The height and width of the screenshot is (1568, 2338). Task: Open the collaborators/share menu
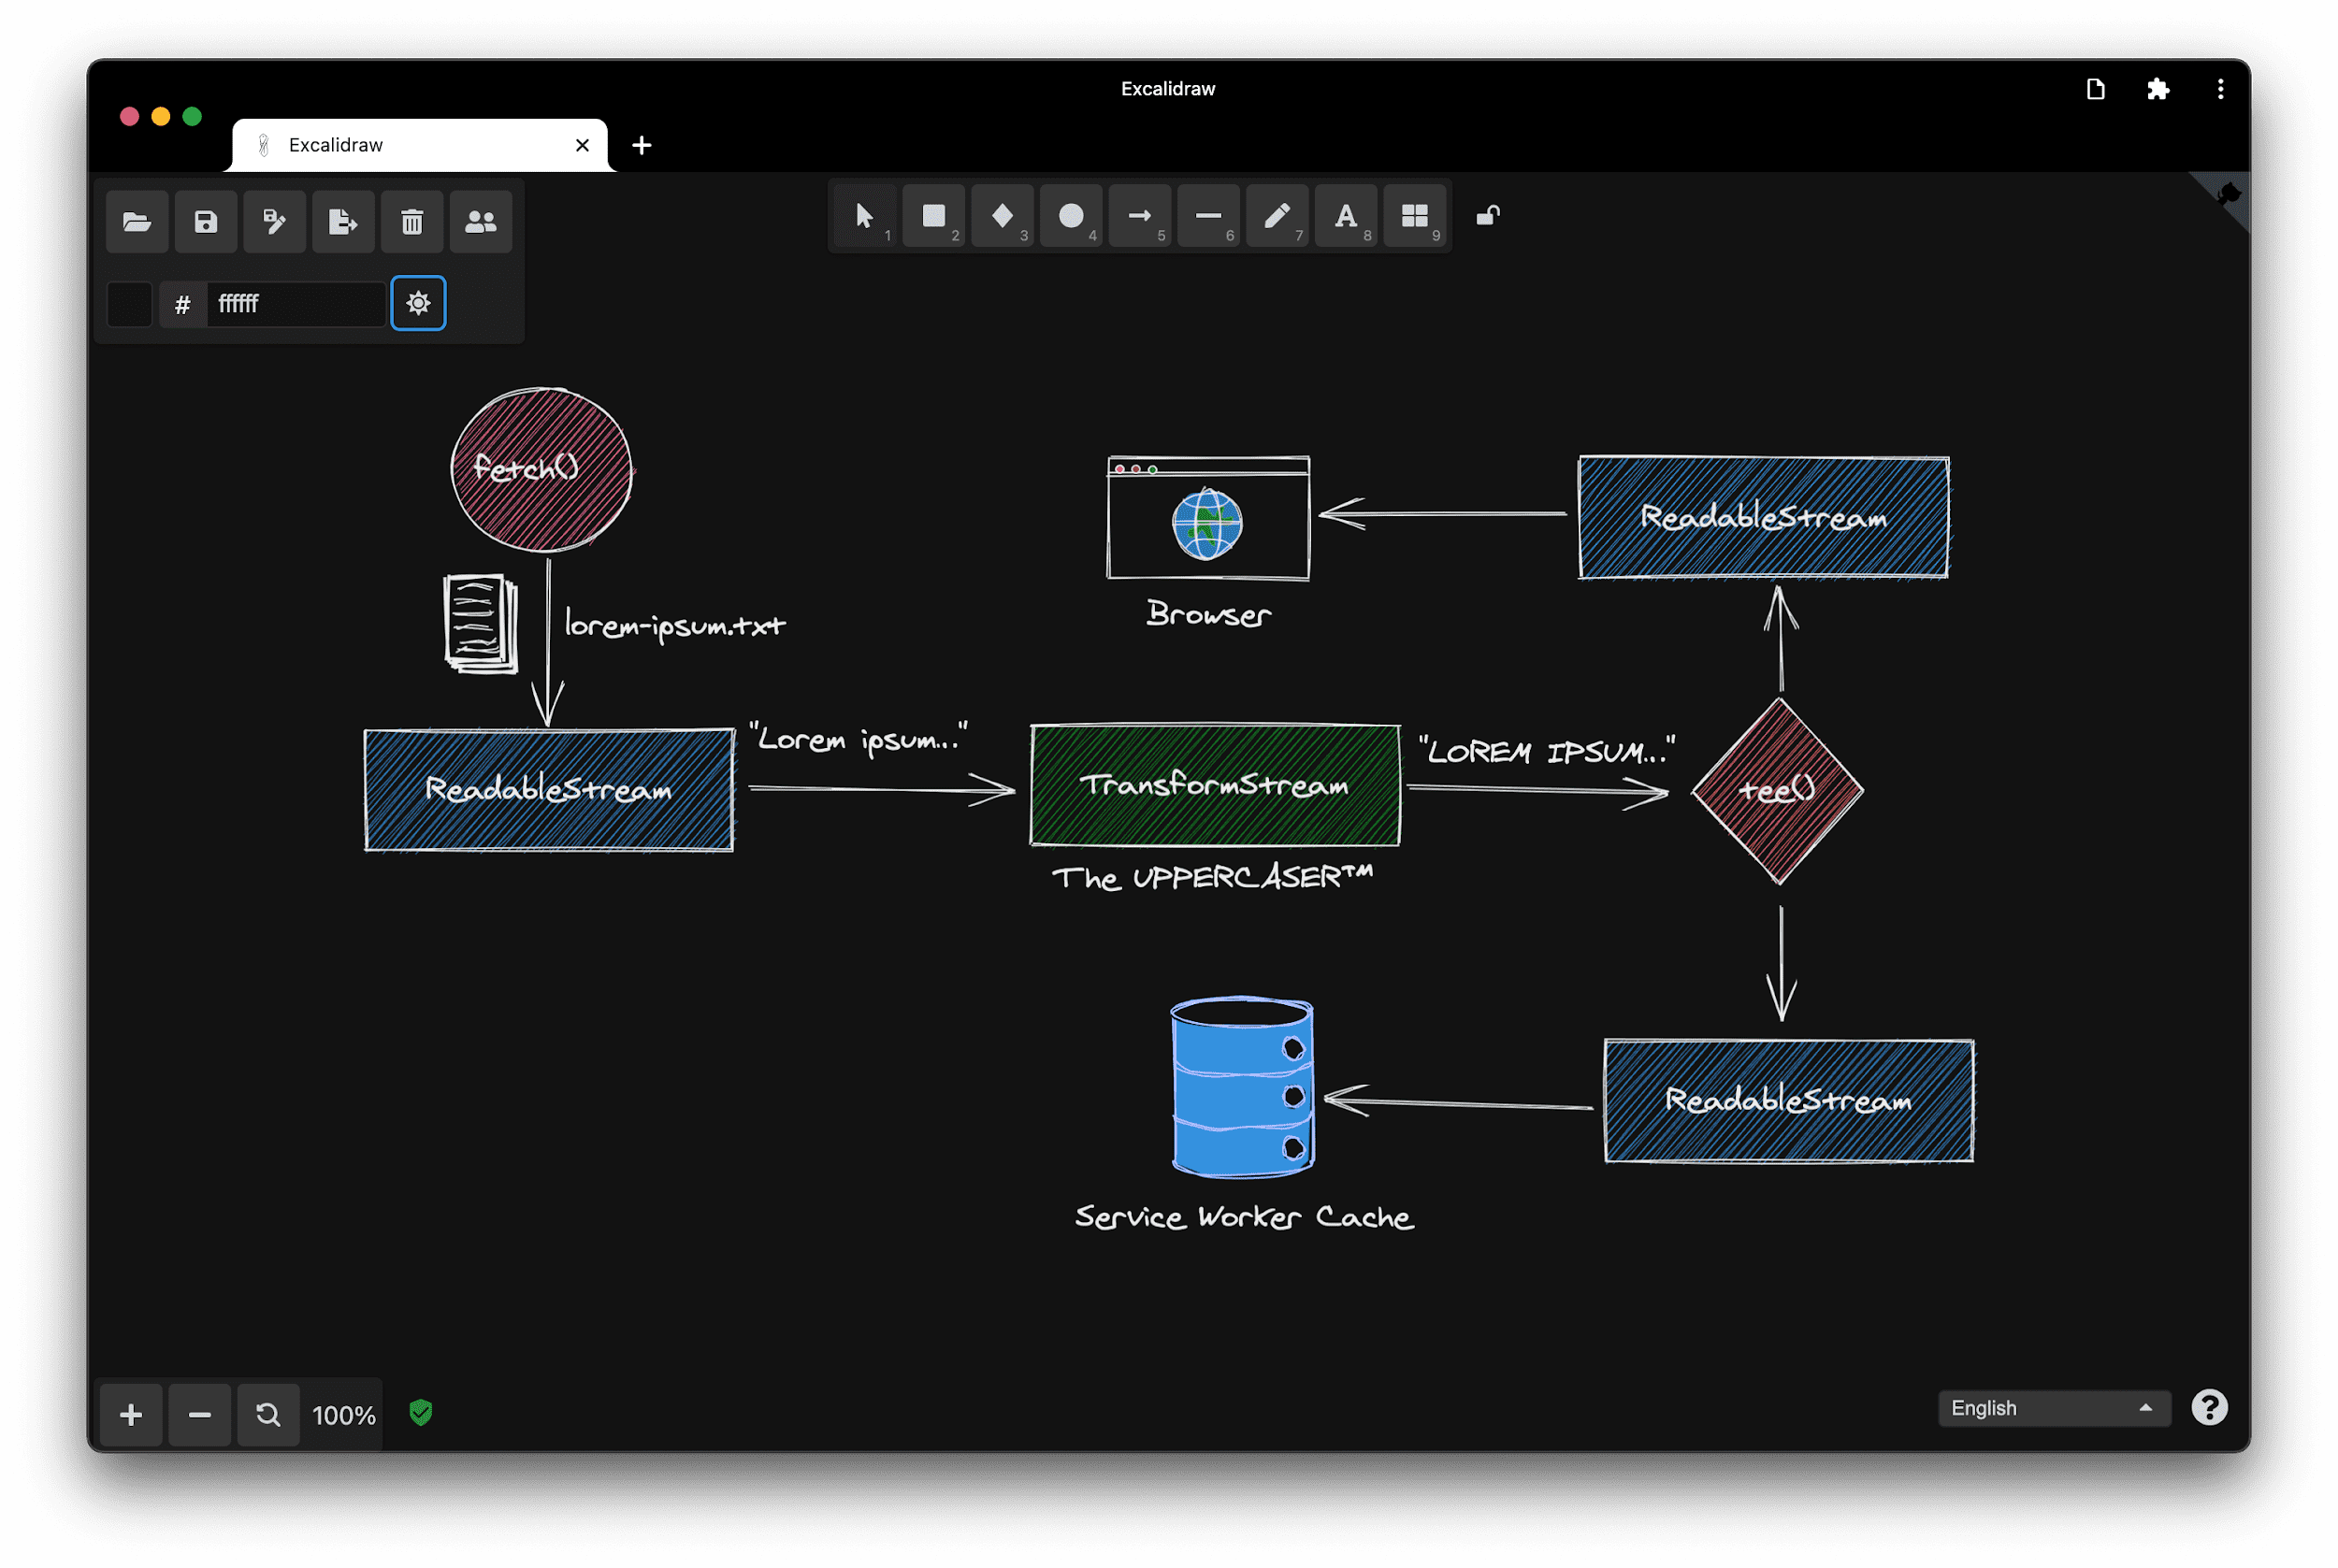(x=482, y=221)
